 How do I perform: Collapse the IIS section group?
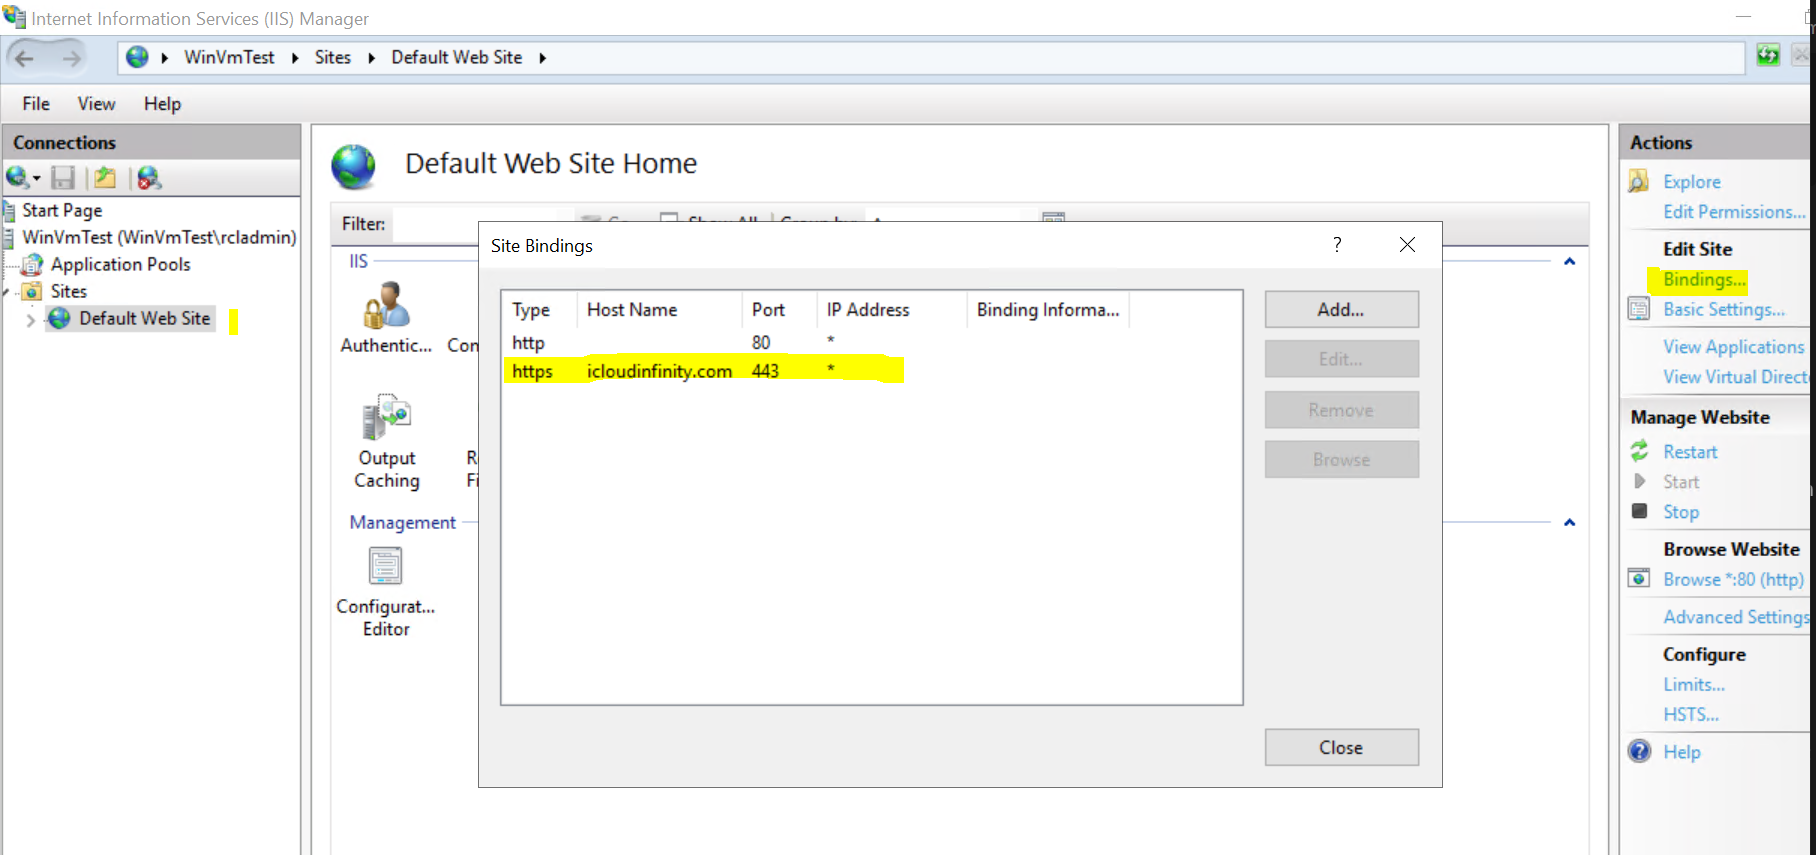point(1569,262)
